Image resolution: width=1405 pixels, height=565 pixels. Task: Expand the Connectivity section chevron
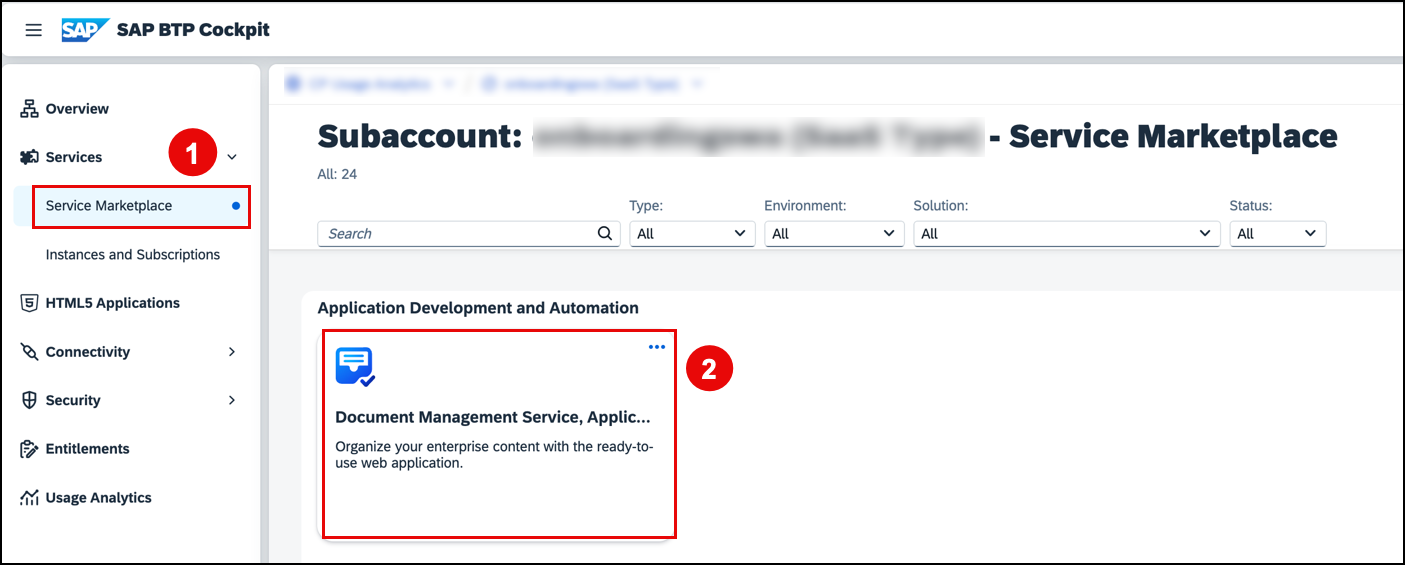click(x=232, y=352)
